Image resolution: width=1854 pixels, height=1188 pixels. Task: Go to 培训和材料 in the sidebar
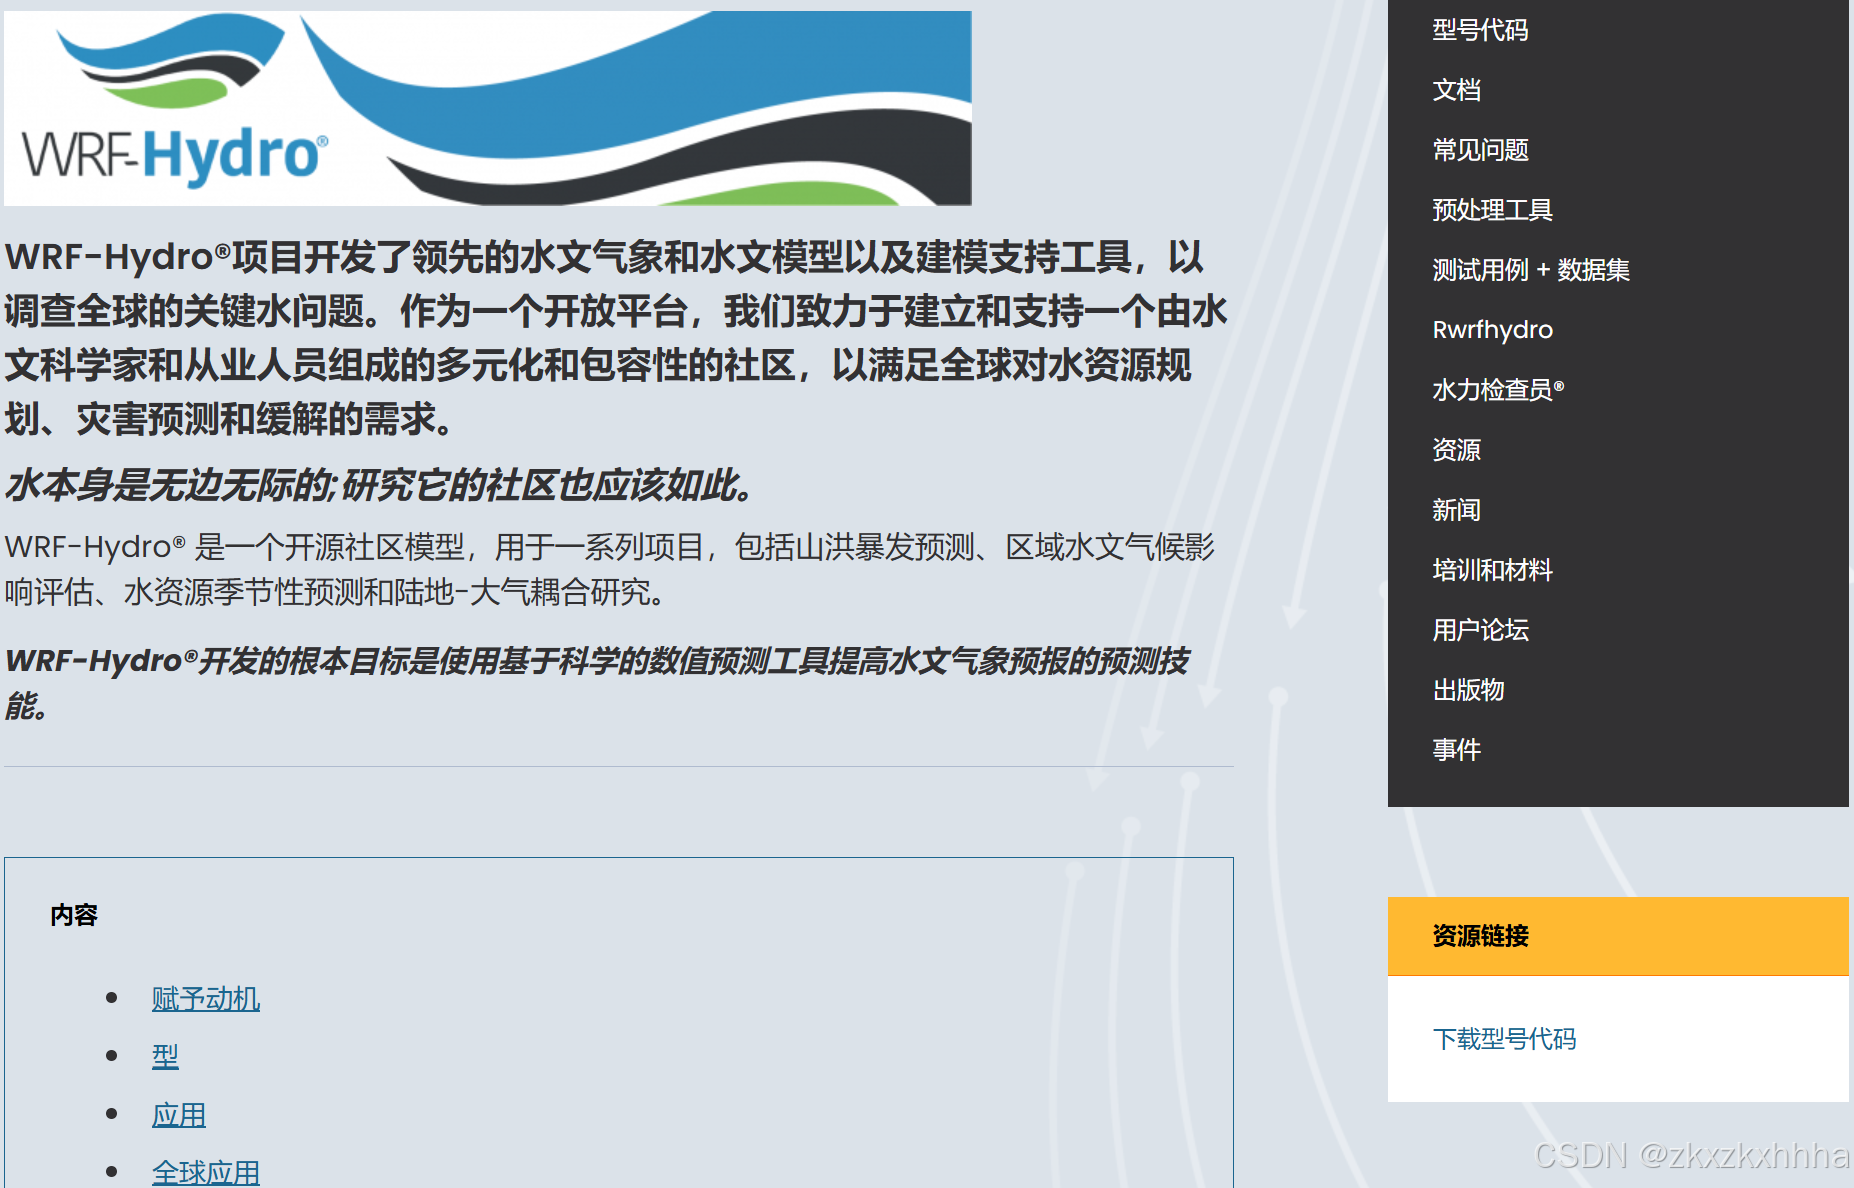1492,570
